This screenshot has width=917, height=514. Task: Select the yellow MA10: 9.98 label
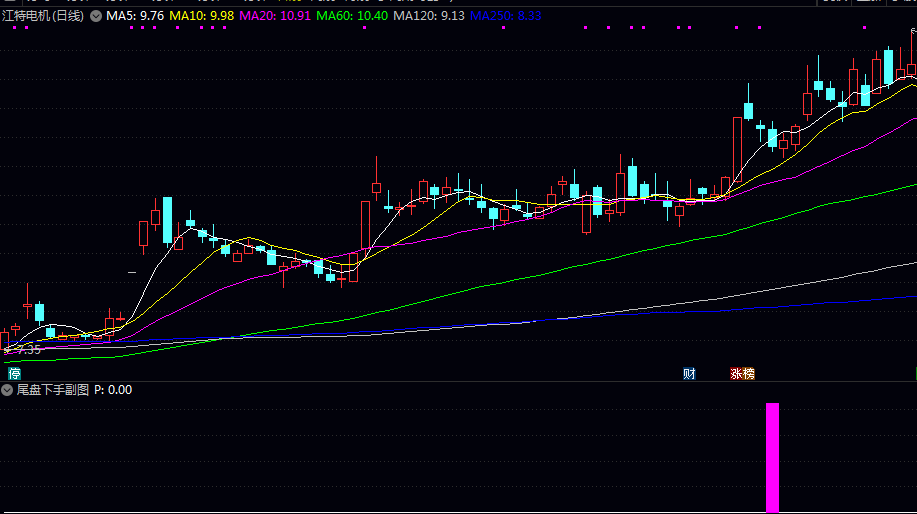click(202, 16)
